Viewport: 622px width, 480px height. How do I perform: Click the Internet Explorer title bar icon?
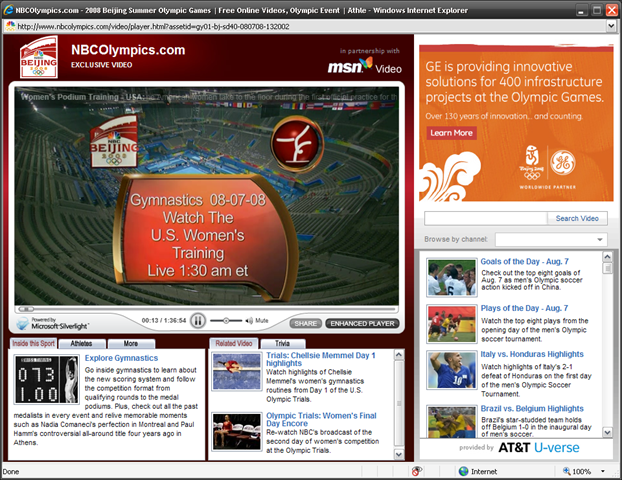point(8,10)
